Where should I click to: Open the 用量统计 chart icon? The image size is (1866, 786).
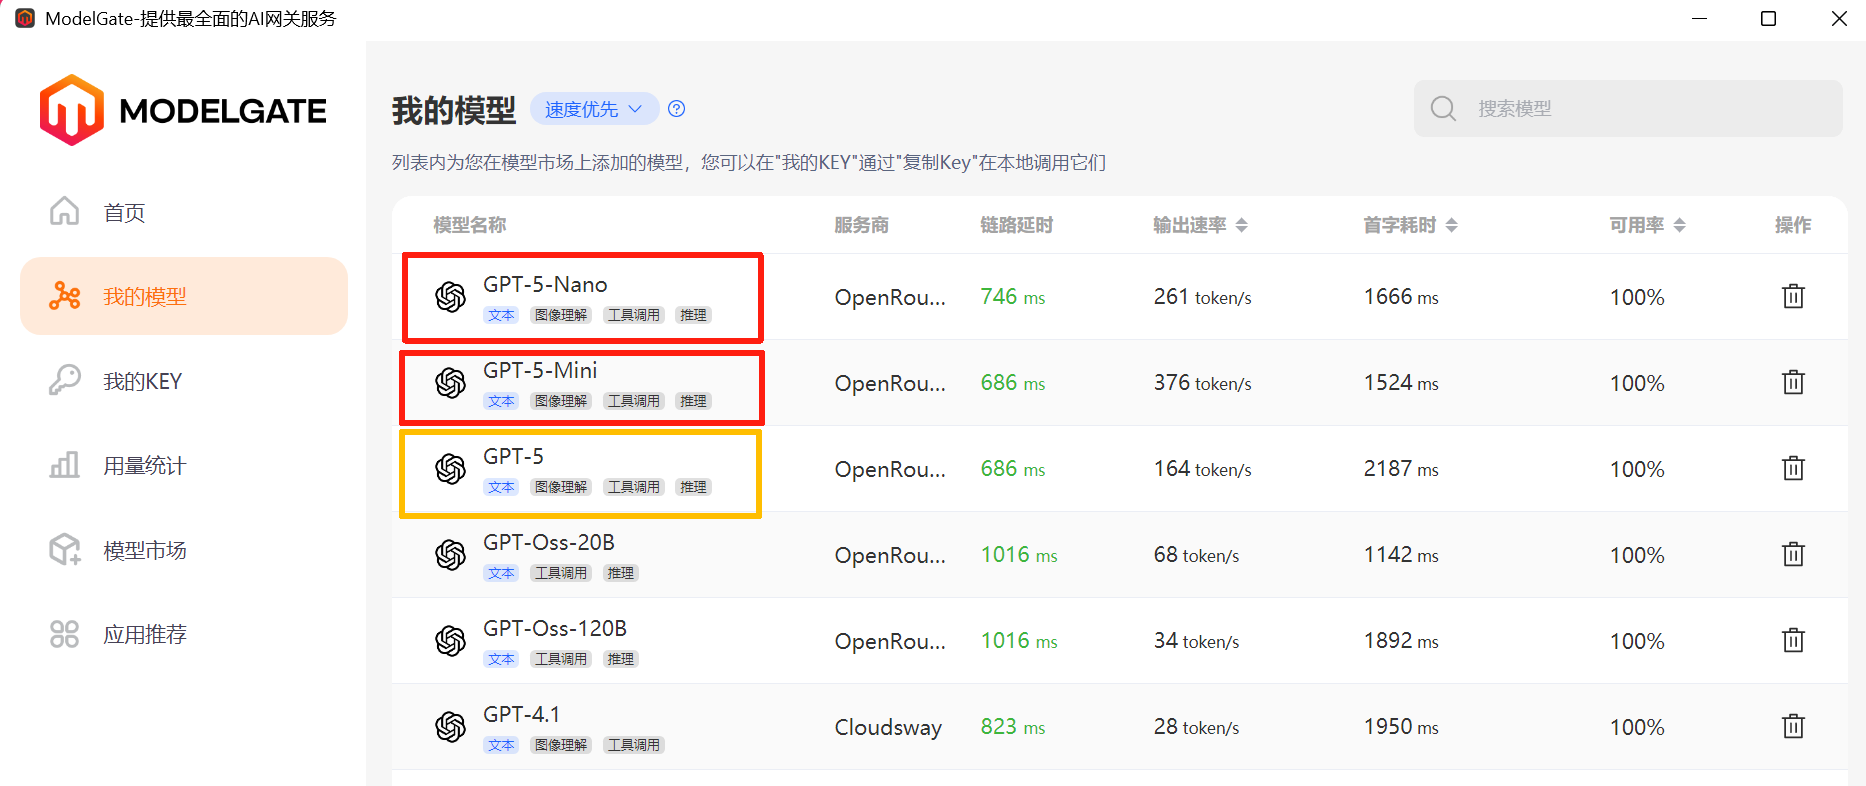coord(65,465)
